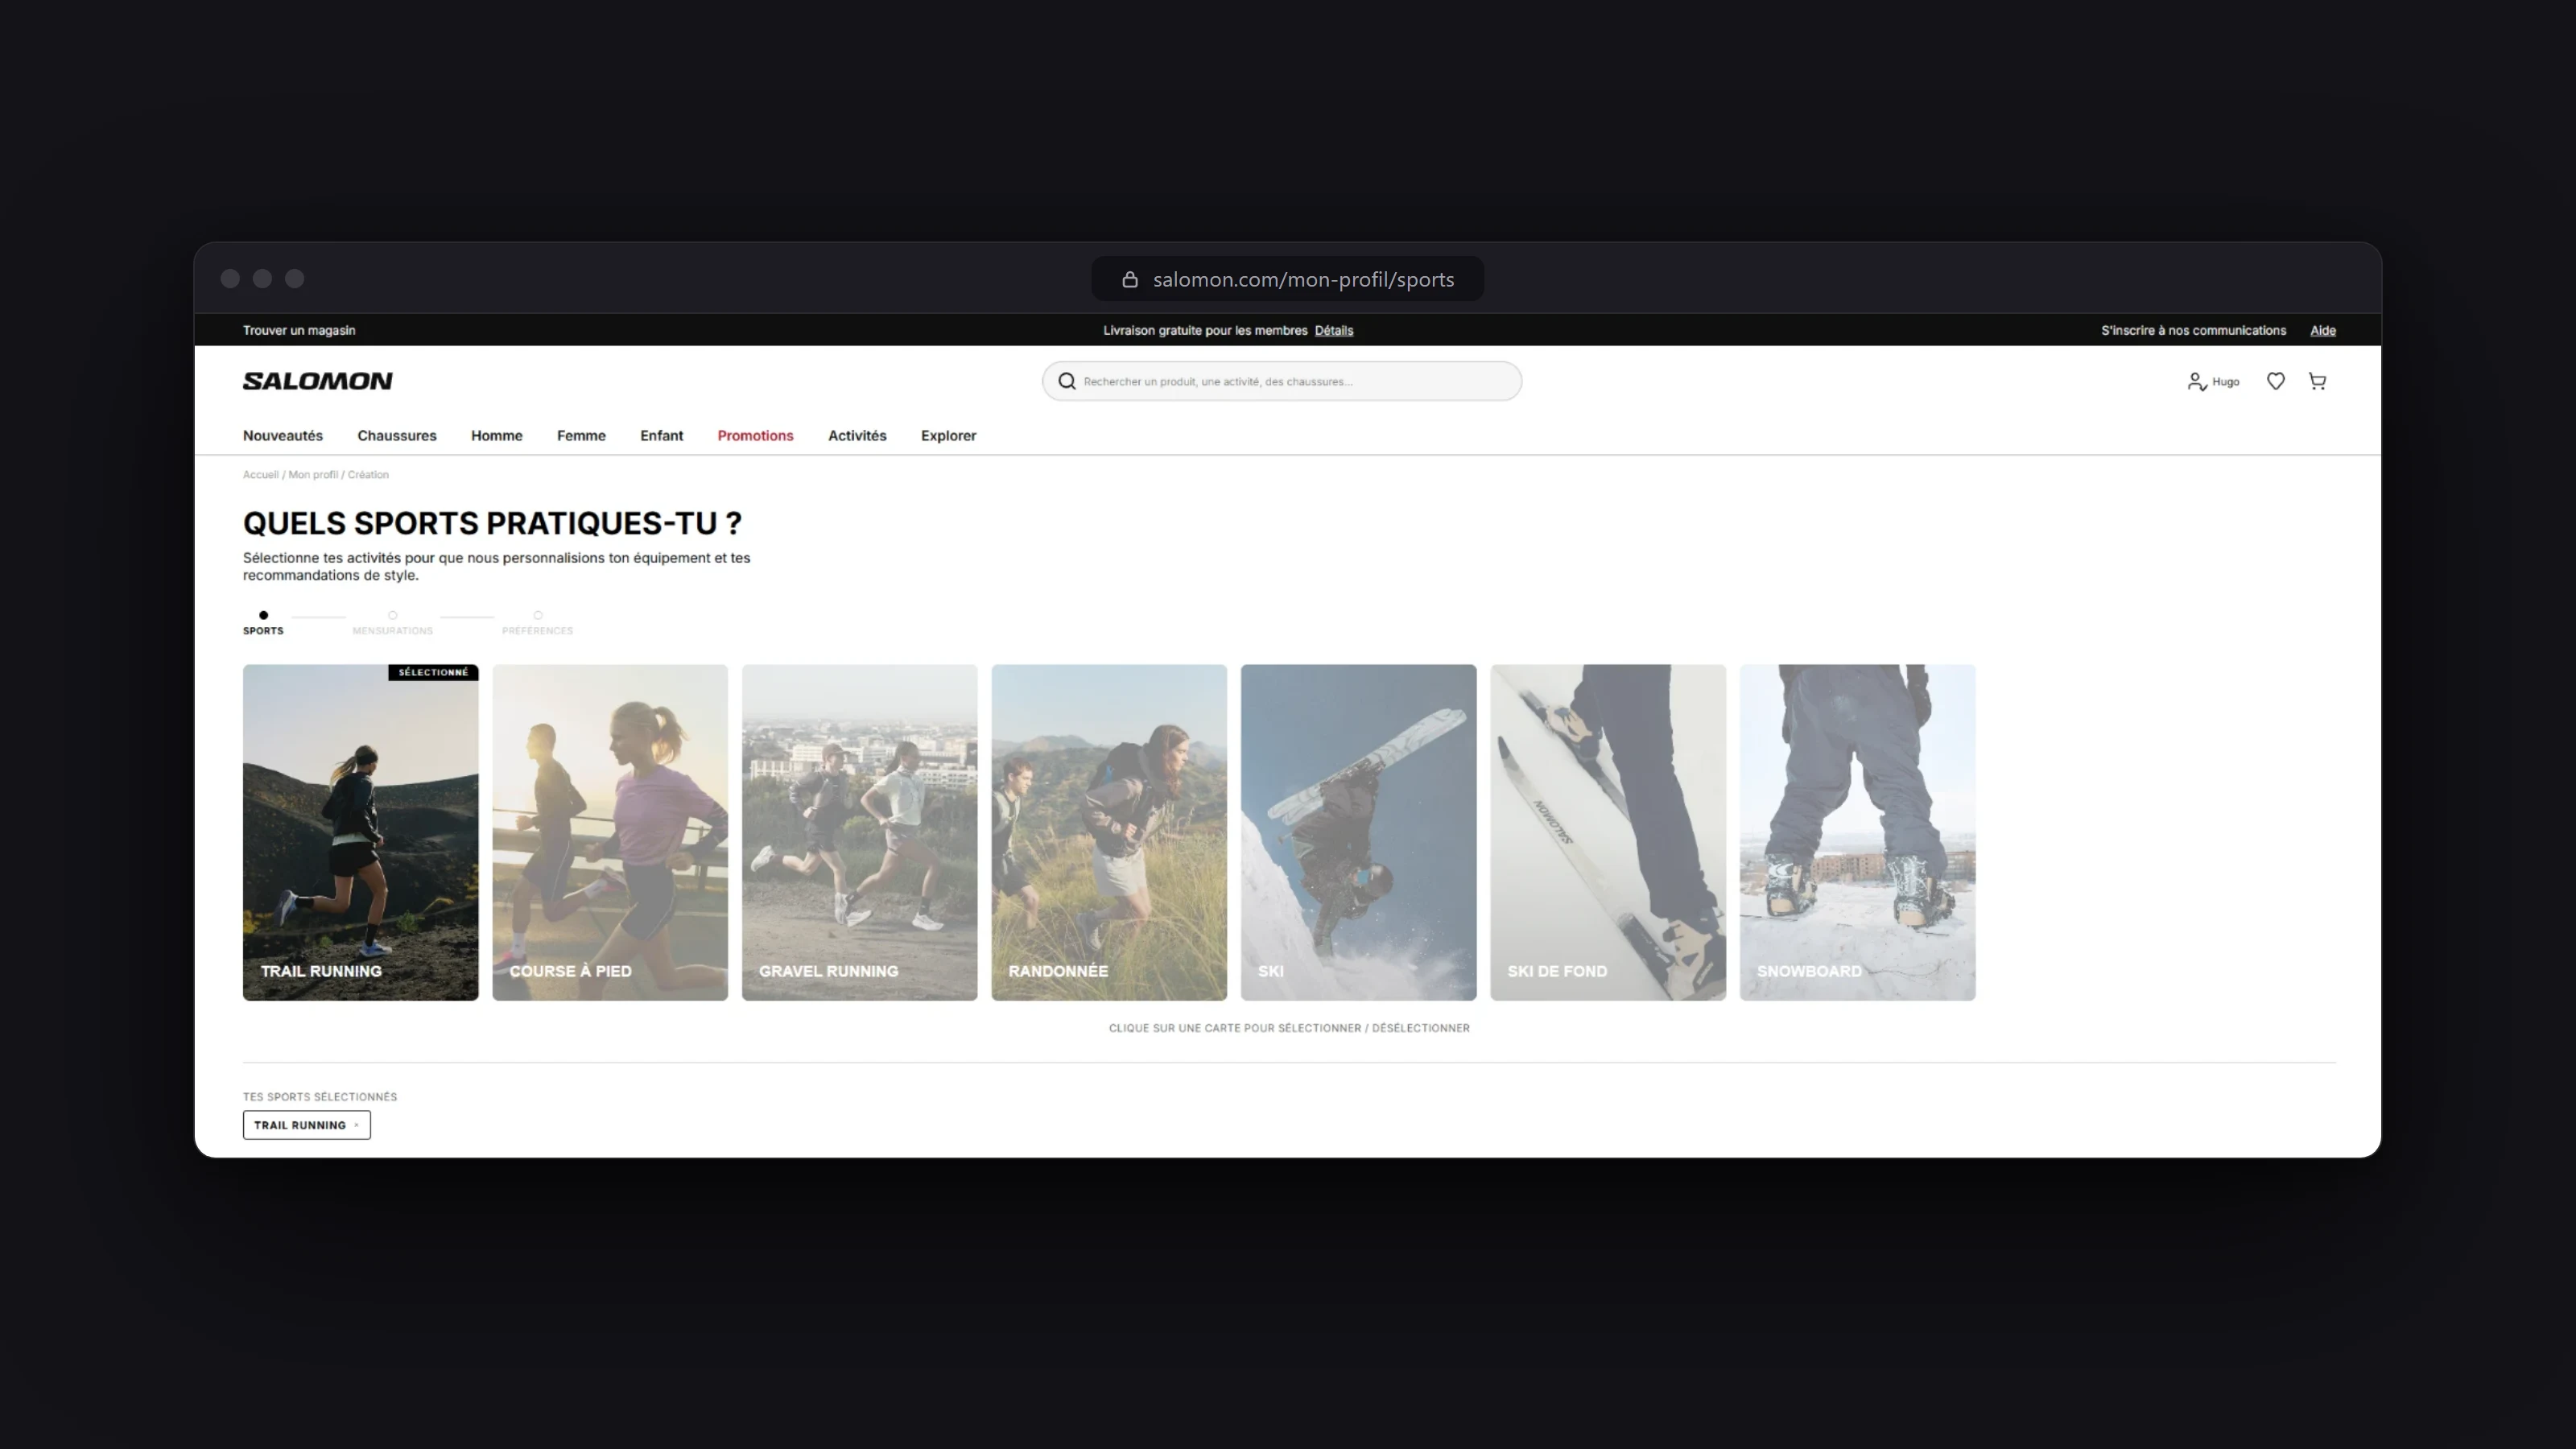
Task: Click the Sports step indicator
Action: pyautogui.click(x=263, y=622)
